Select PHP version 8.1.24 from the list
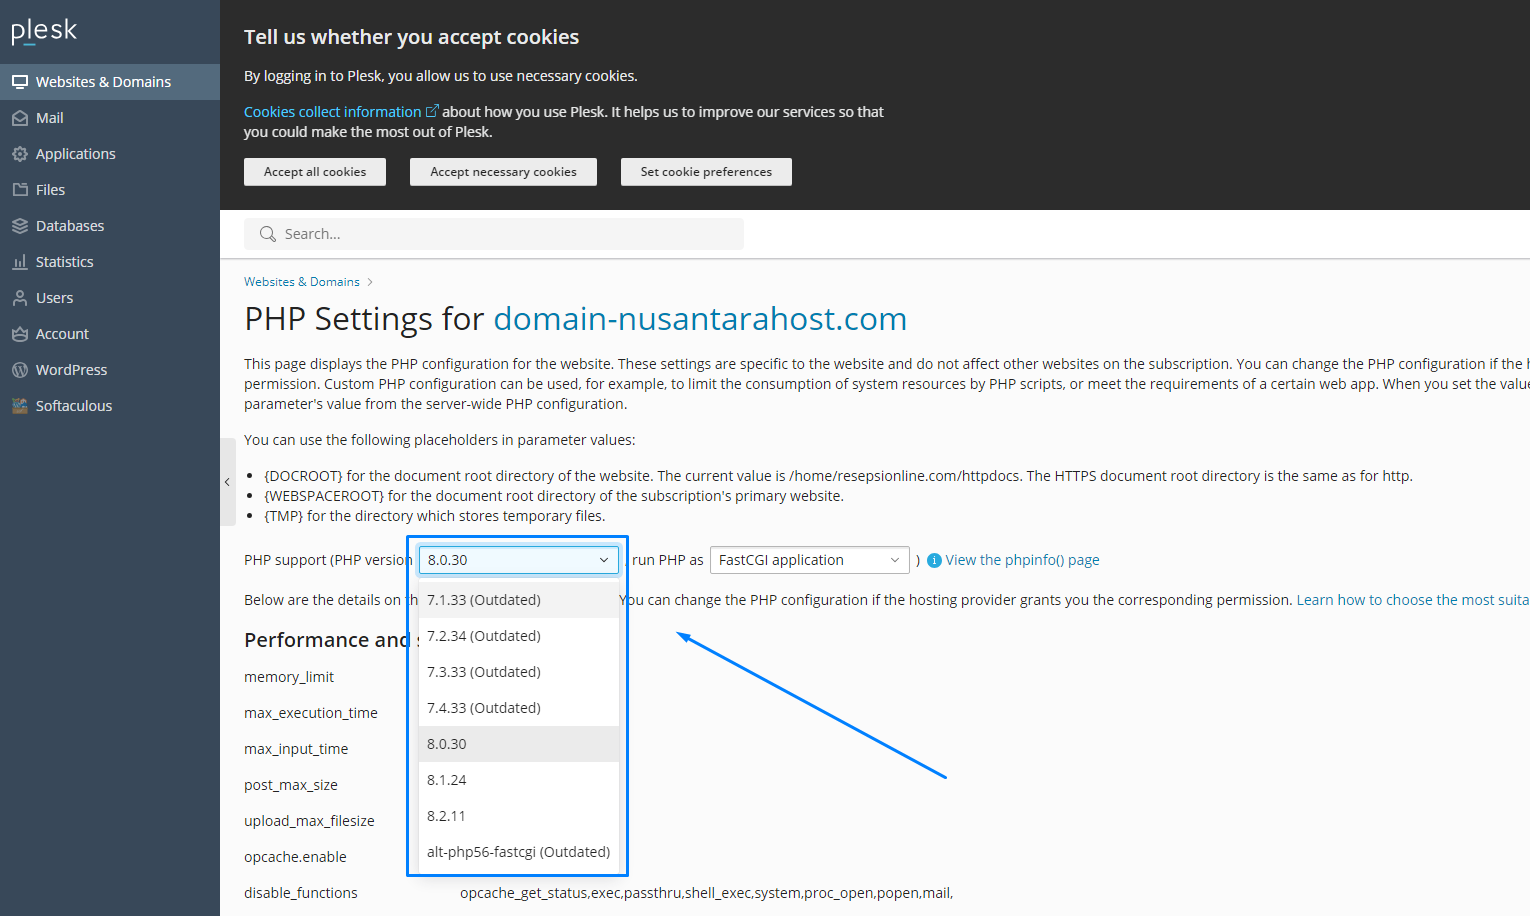Screen dimensions: 1530x916 click(x=447, y=779)
